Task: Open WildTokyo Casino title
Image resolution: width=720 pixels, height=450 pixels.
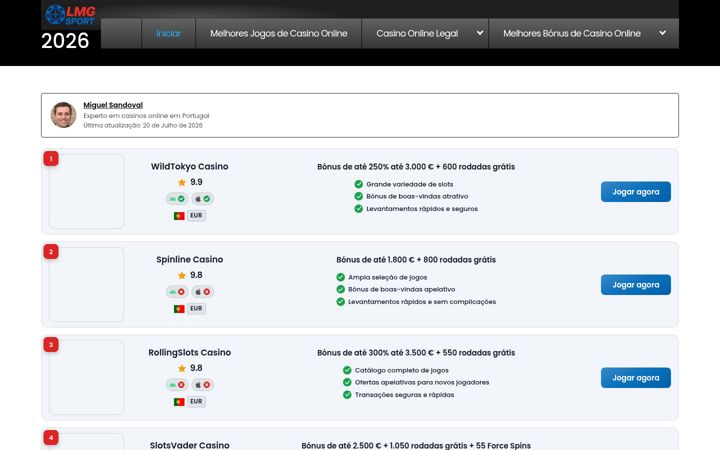Action: [190, 167]
